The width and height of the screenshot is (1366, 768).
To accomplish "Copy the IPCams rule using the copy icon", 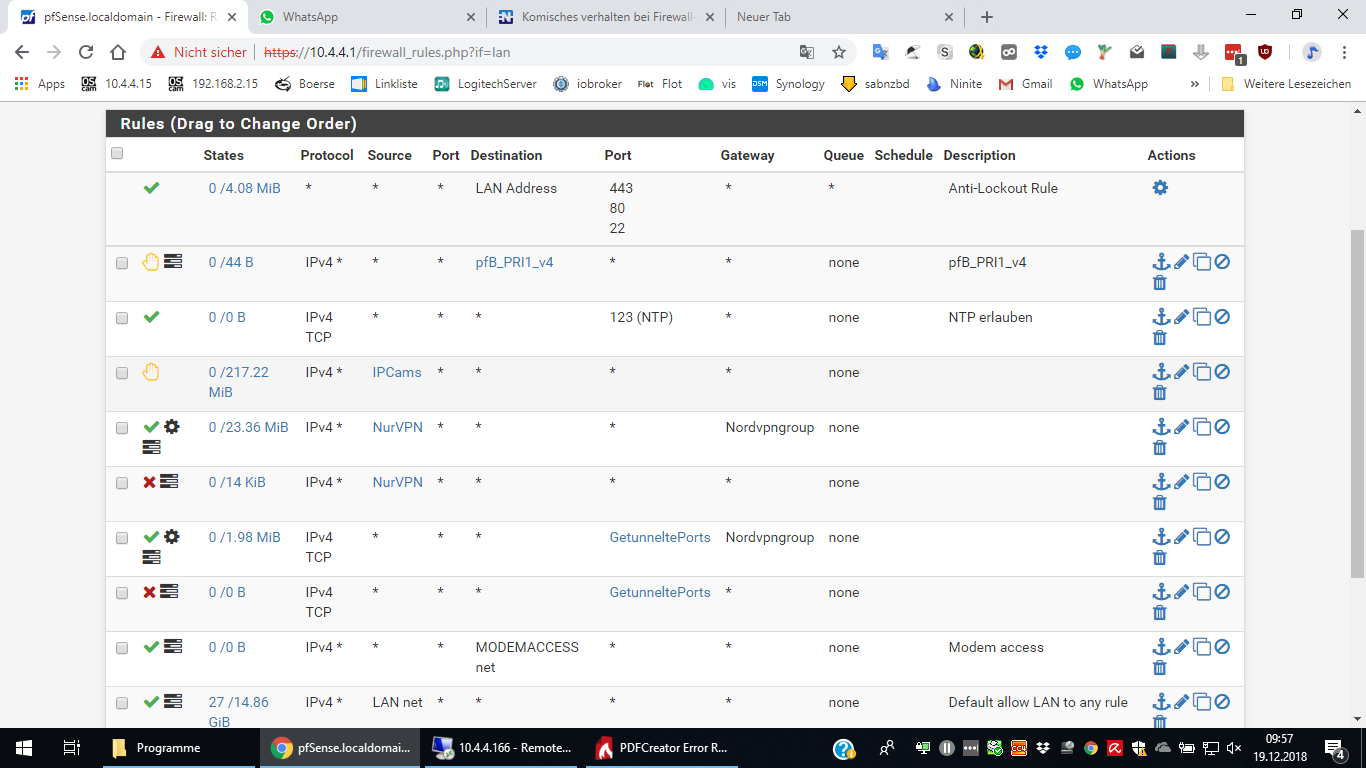I will [1202, 372].
